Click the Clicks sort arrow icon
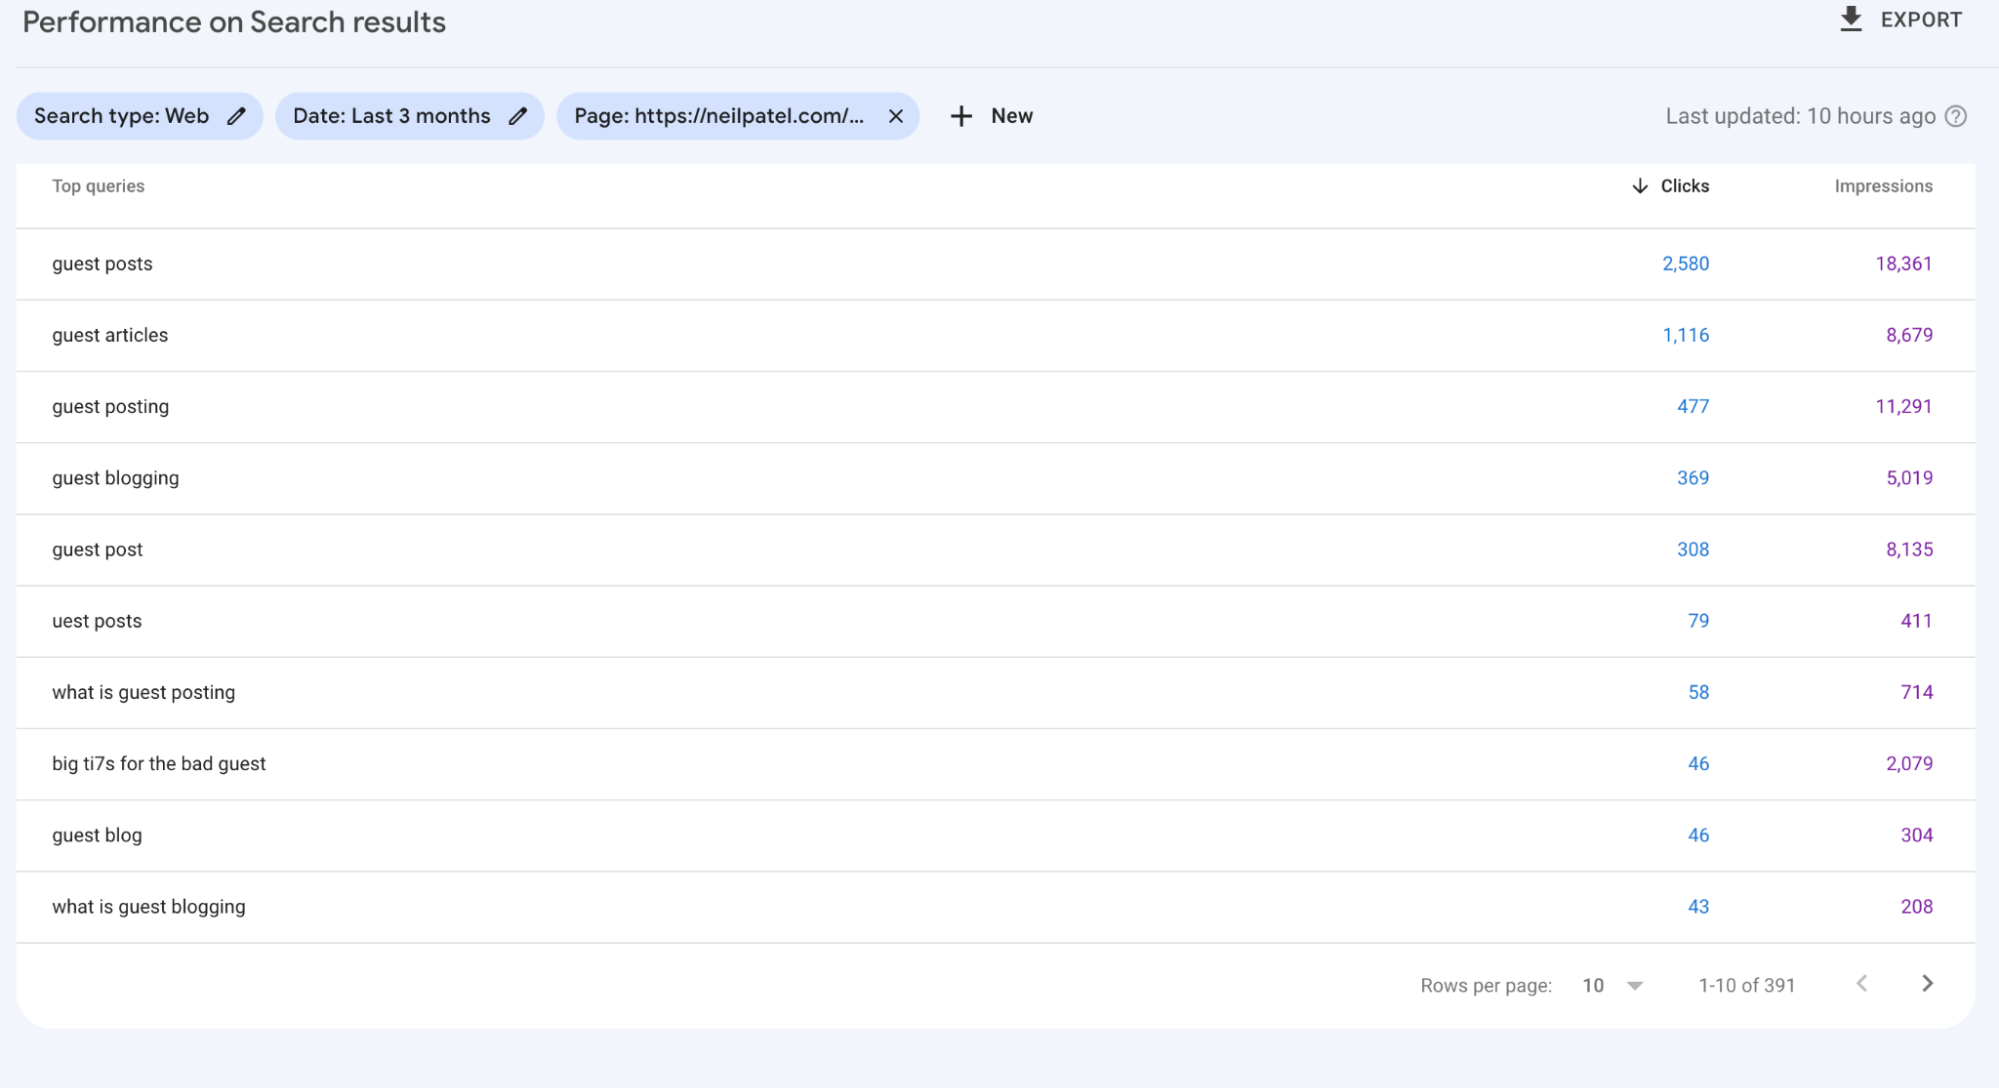The image size is (1999, 1089). [x=1639, y=186]
